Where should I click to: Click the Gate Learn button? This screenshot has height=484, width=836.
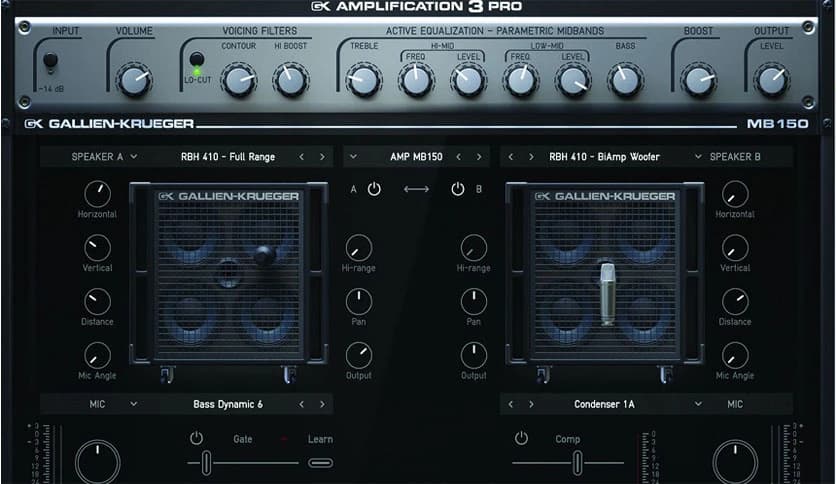pos(320,439)
